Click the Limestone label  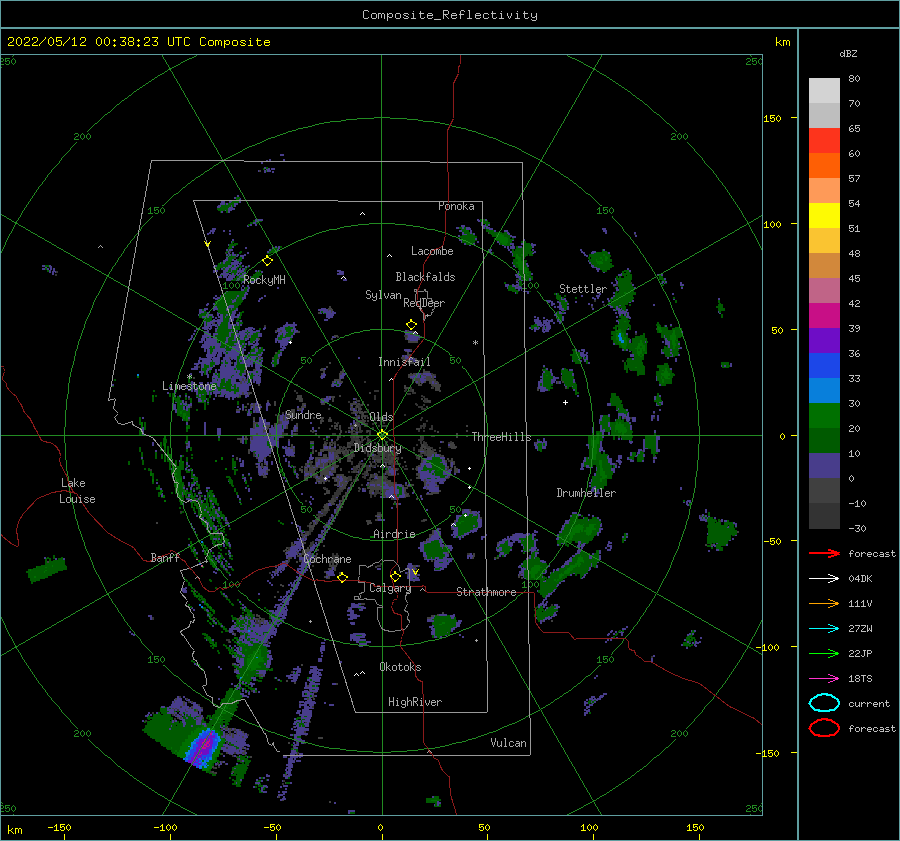point(189,386)
